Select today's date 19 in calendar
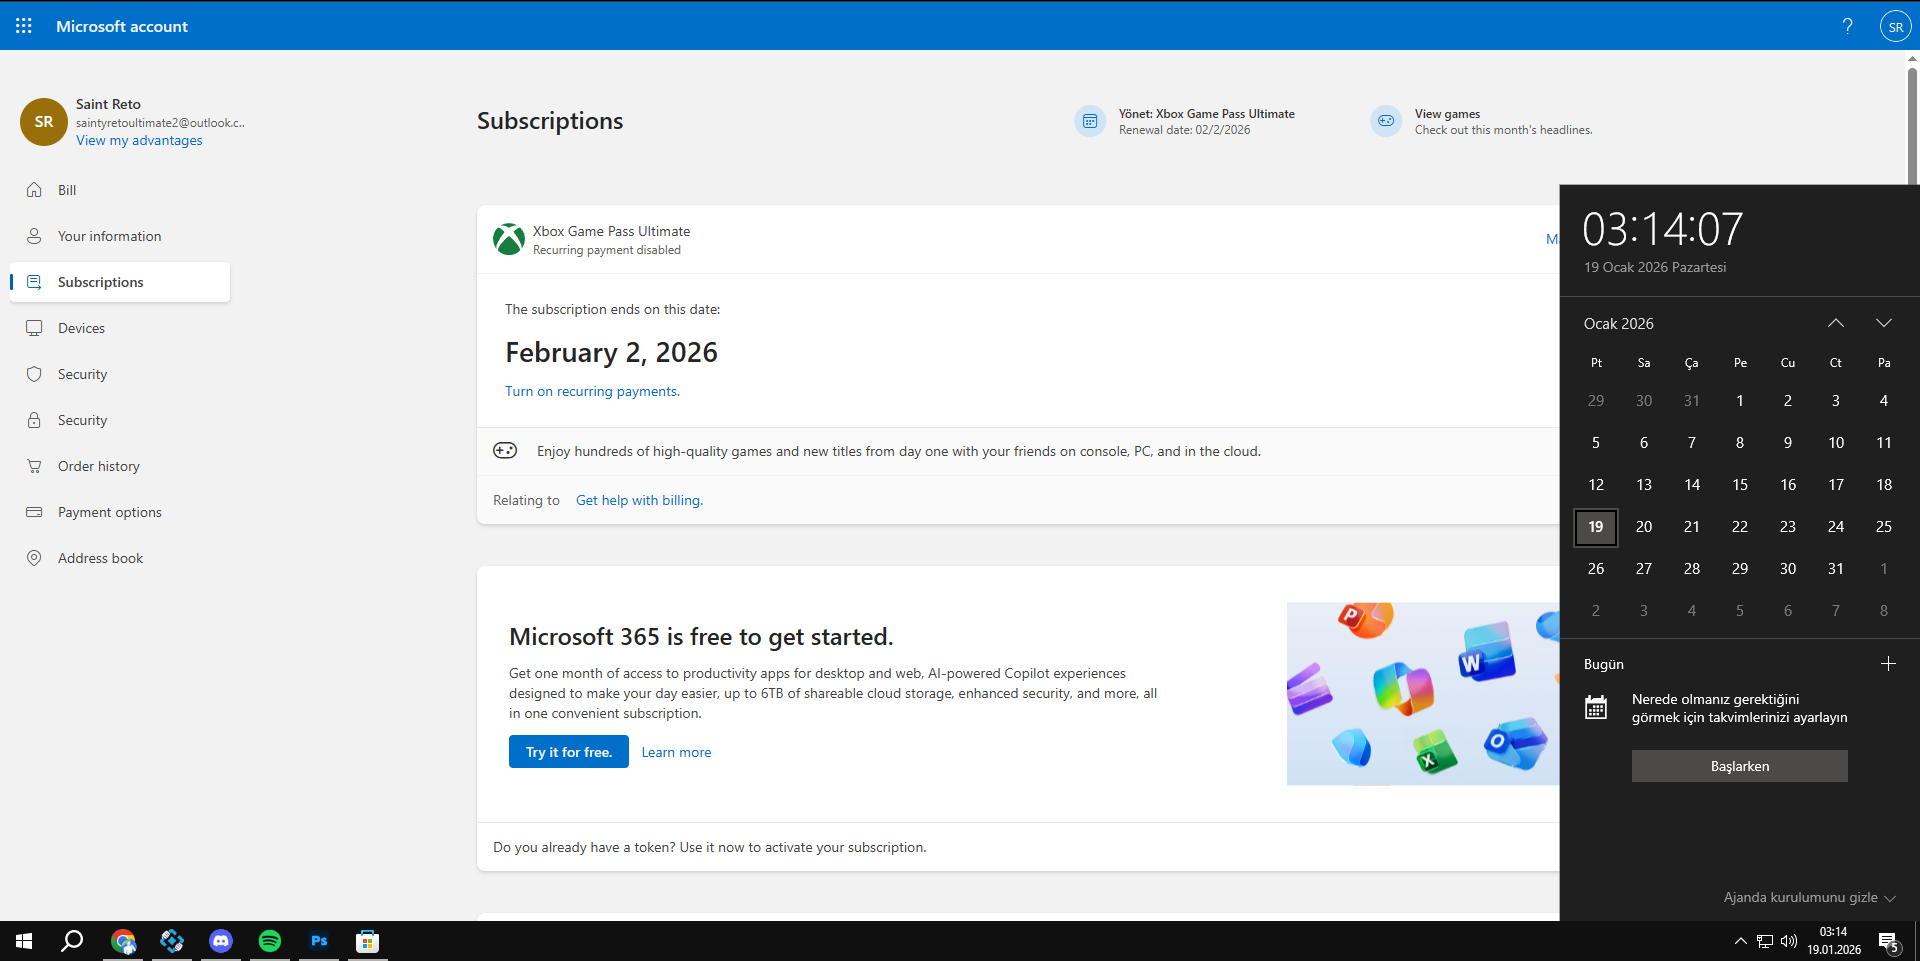This screenshot has height=961, width=1920. [1596, 527]
